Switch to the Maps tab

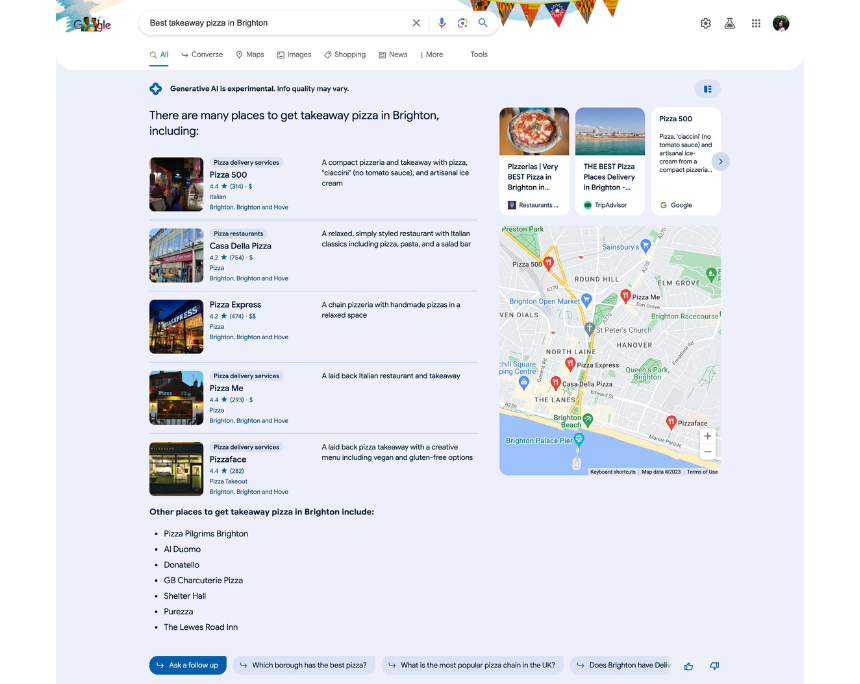click(x=250, y=55)
